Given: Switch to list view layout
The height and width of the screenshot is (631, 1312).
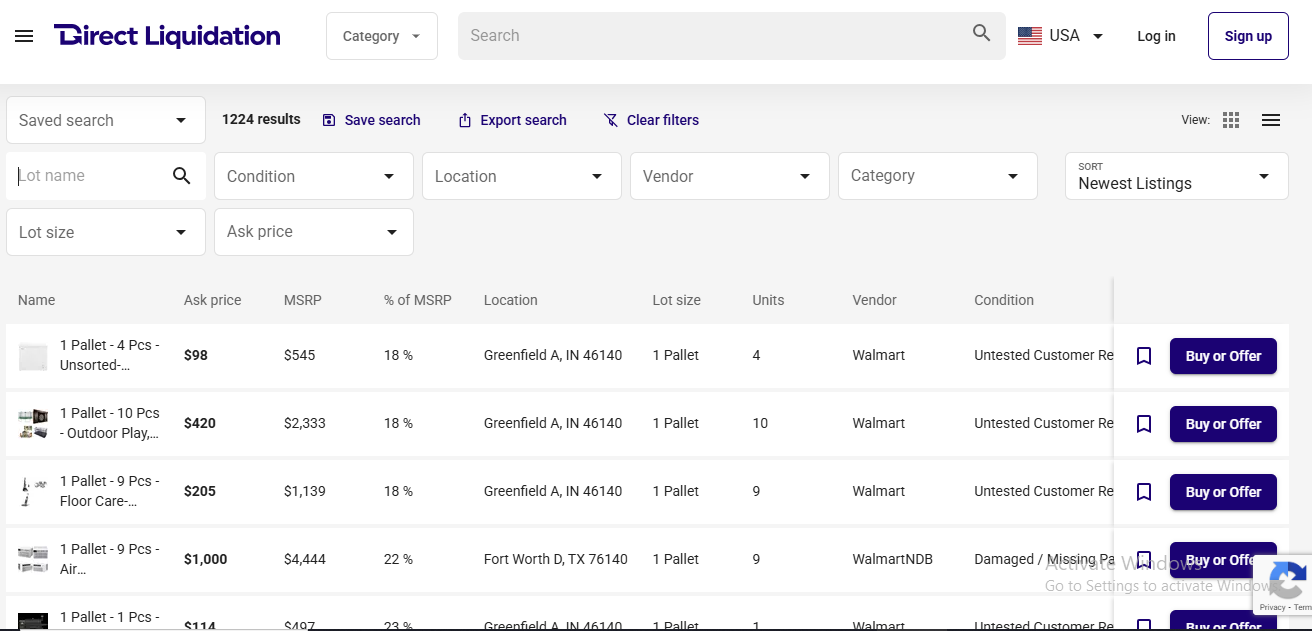Looking at the screenshot, I should coord(1271,120).
